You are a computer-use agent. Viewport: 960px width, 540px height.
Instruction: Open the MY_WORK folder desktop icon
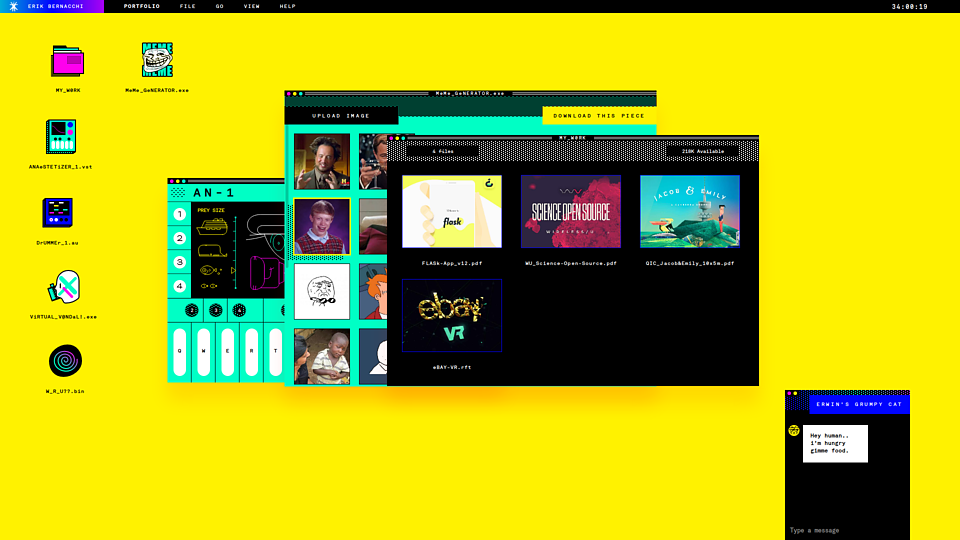pyautogui.click(x=68, y=62)
